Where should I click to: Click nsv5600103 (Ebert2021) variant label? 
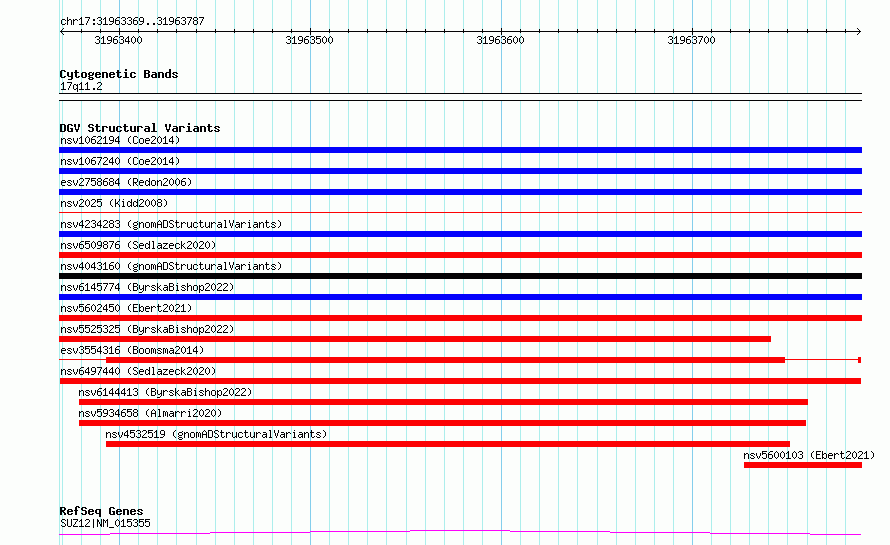(809, 455)
